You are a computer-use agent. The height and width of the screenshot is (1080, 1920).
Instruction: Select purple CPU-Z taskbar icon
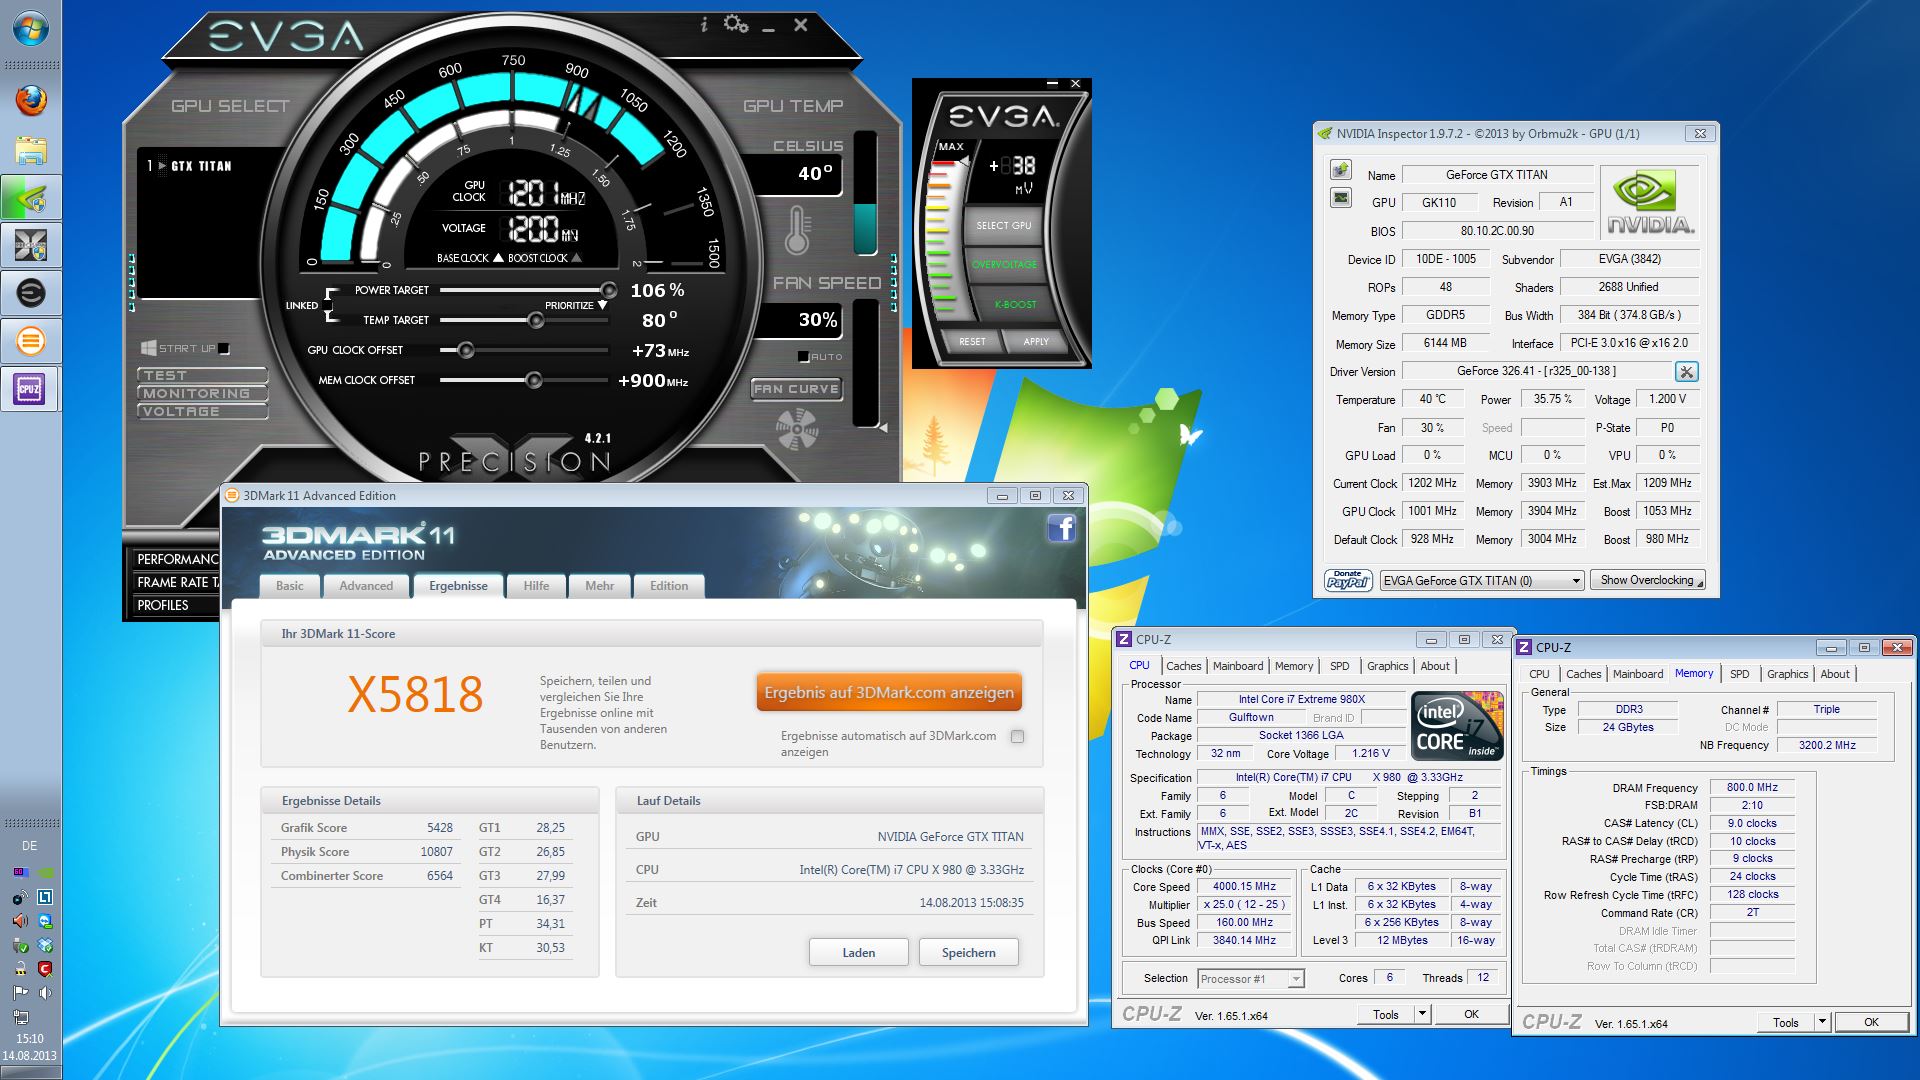click(31, 389)
